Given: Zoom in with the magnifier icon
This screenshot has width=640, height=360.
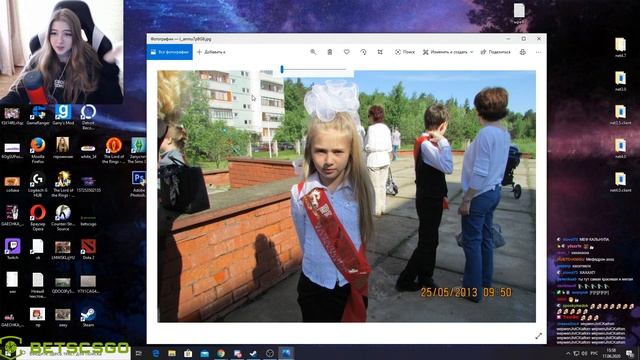Looking at the screenshot, I should 313,52.
